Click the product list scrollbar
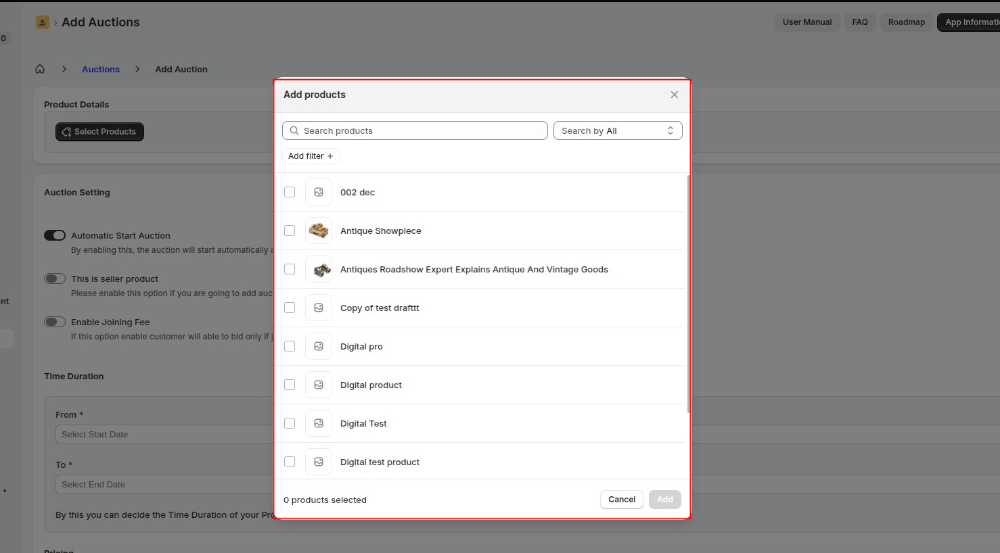Screen dimensions: 1000x553 click(x=688, y=293)
